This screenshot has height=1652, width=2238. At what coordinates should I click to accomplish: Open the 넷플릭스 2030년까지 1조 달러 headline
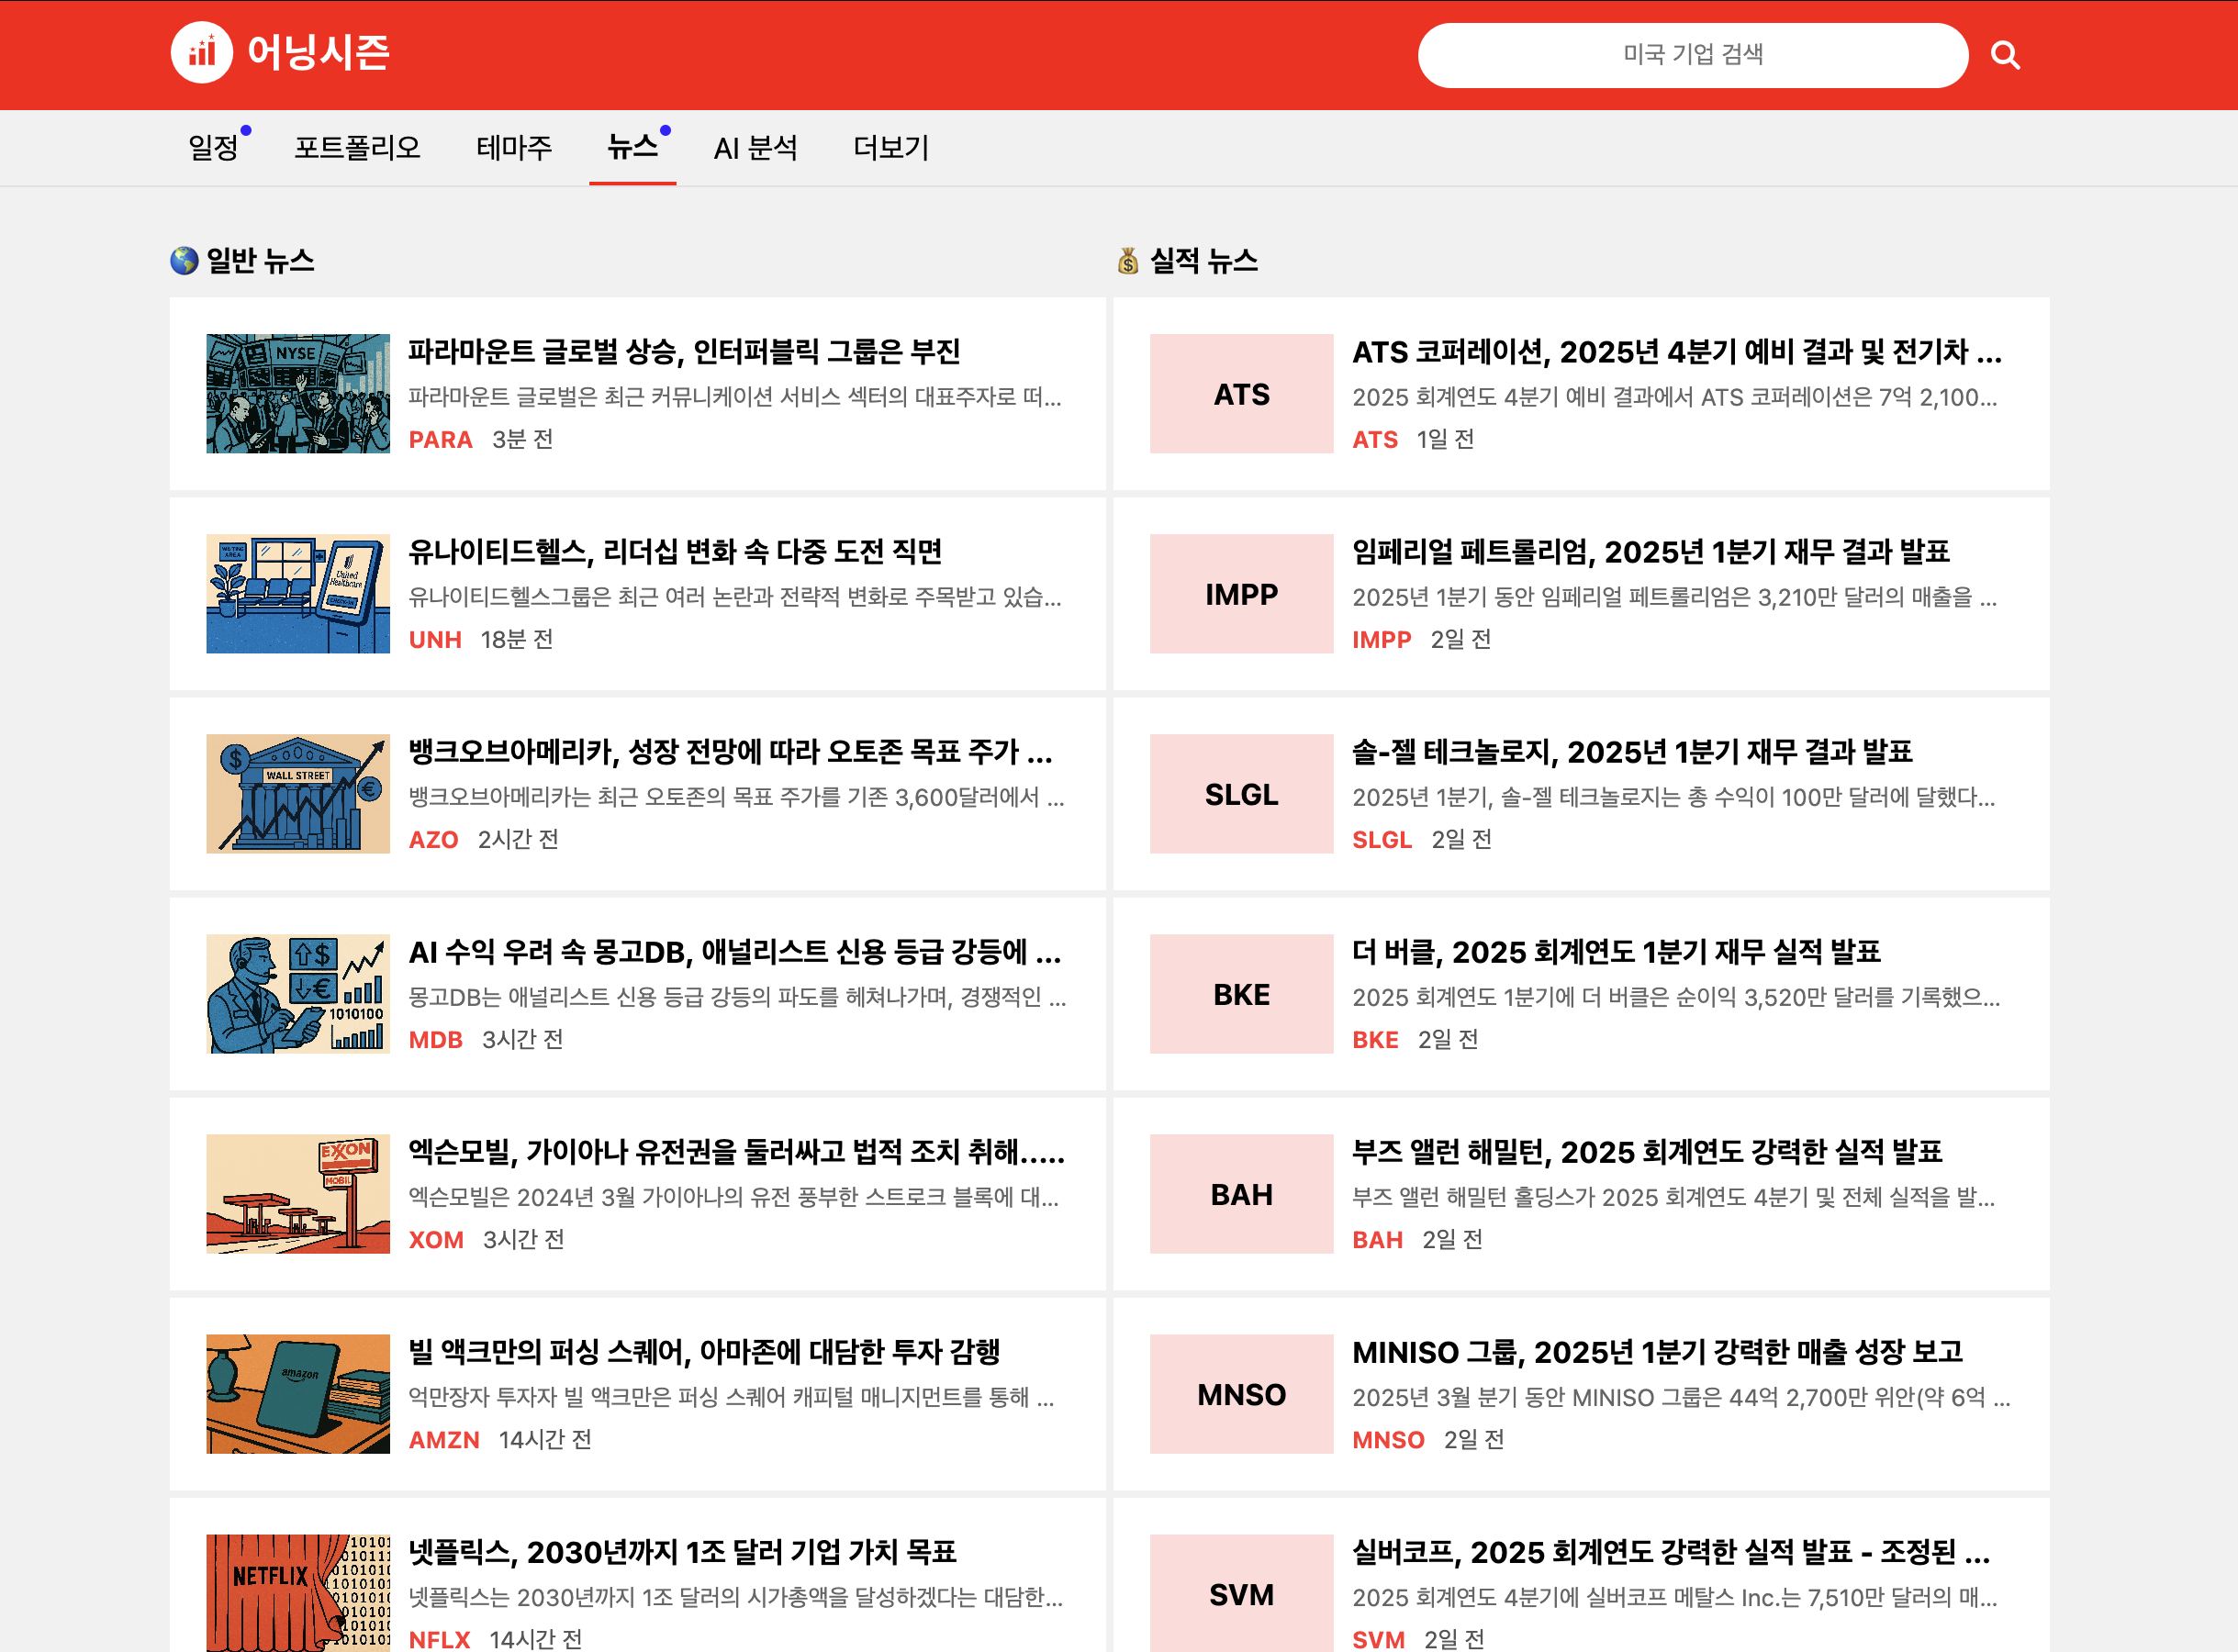click(682, 1551)
